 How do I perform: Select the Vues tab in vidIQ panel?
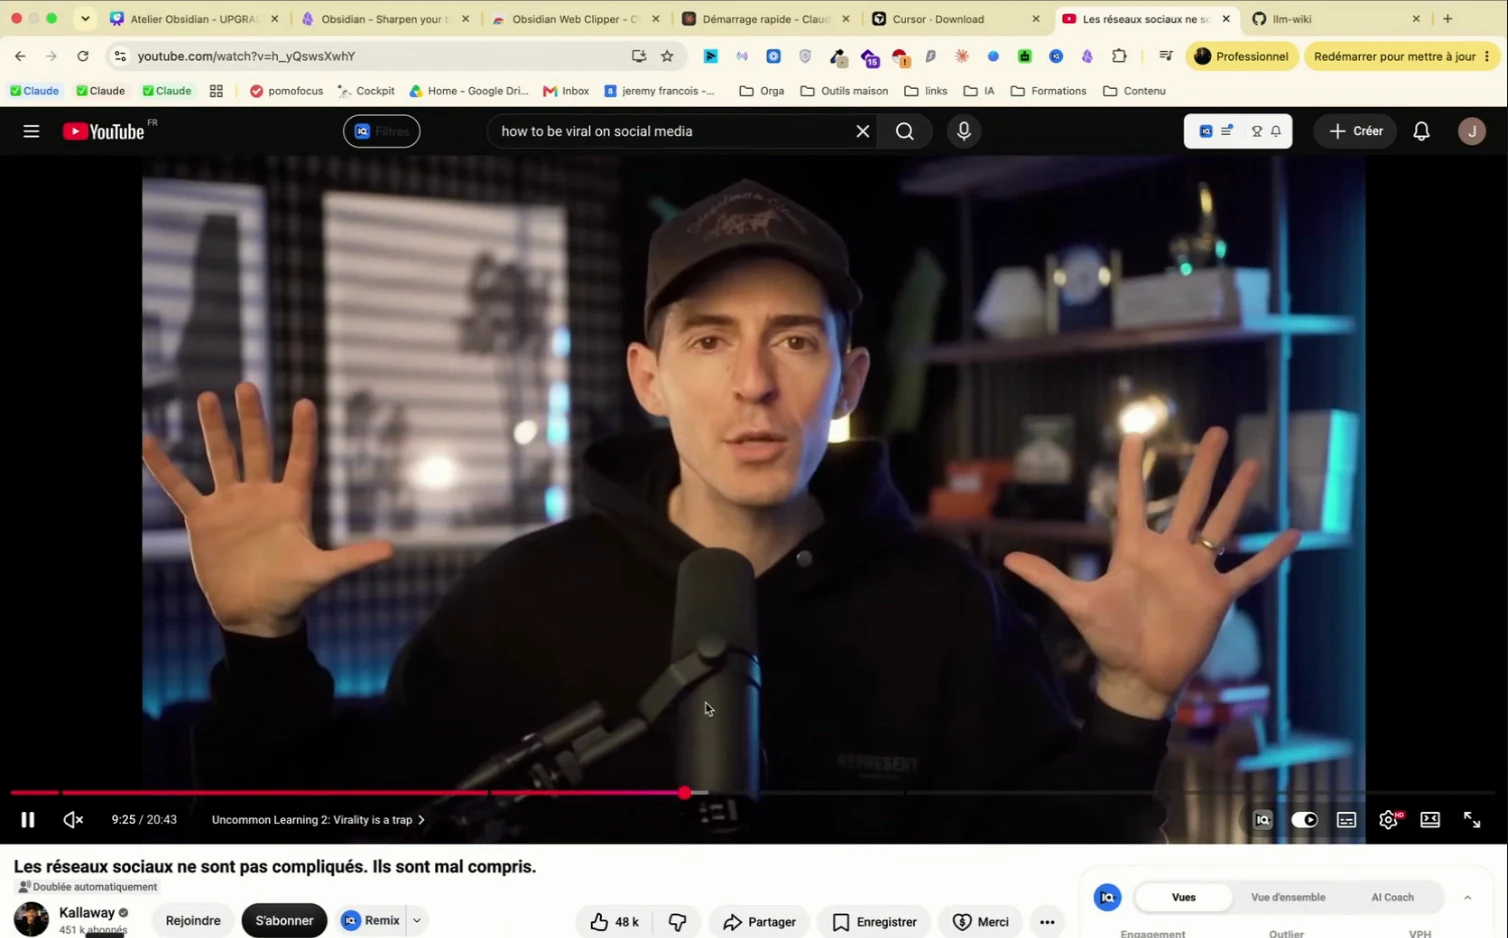(1184, 897)
